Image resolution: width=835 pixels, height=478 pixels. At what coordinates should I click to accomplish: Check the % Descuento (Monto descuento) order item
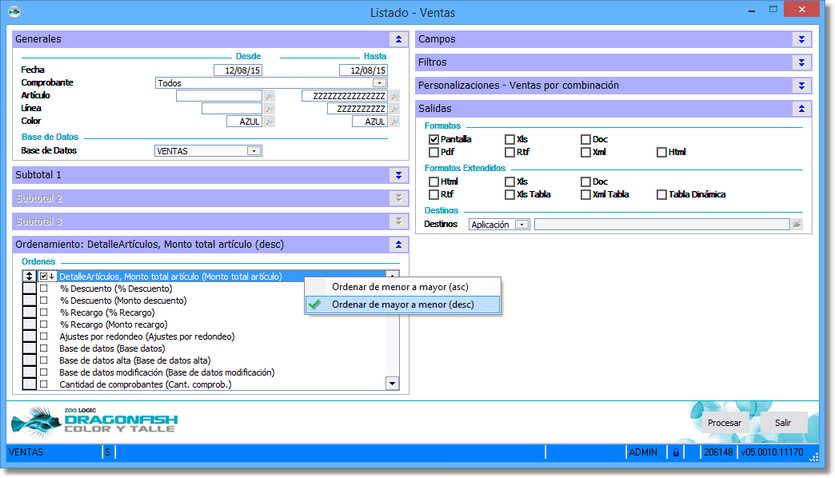pos(43,300)
